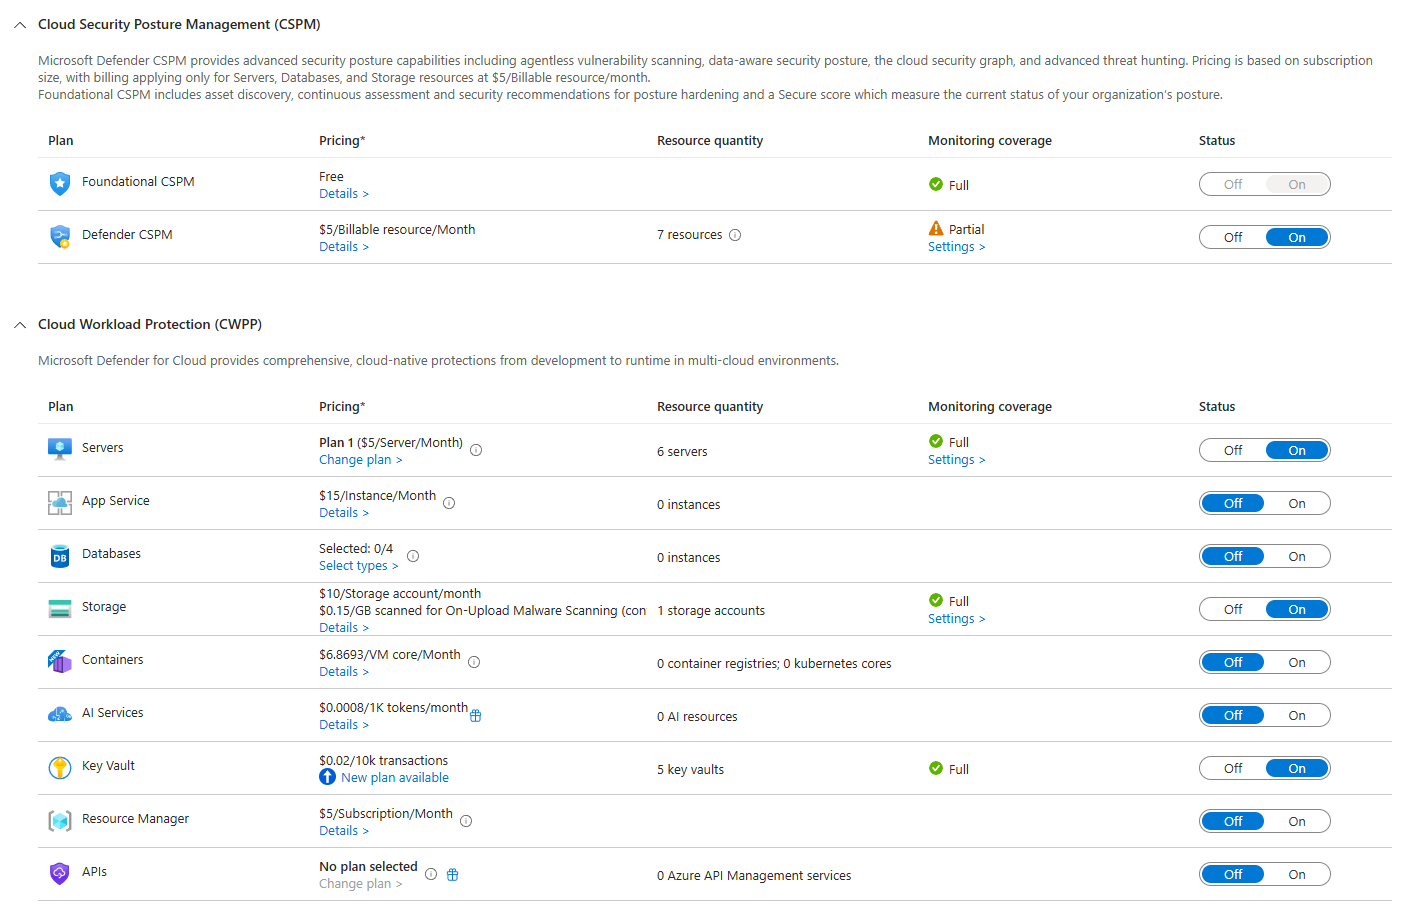Click the info icon beside Resource Manager pricing

[x=466, y=821]
